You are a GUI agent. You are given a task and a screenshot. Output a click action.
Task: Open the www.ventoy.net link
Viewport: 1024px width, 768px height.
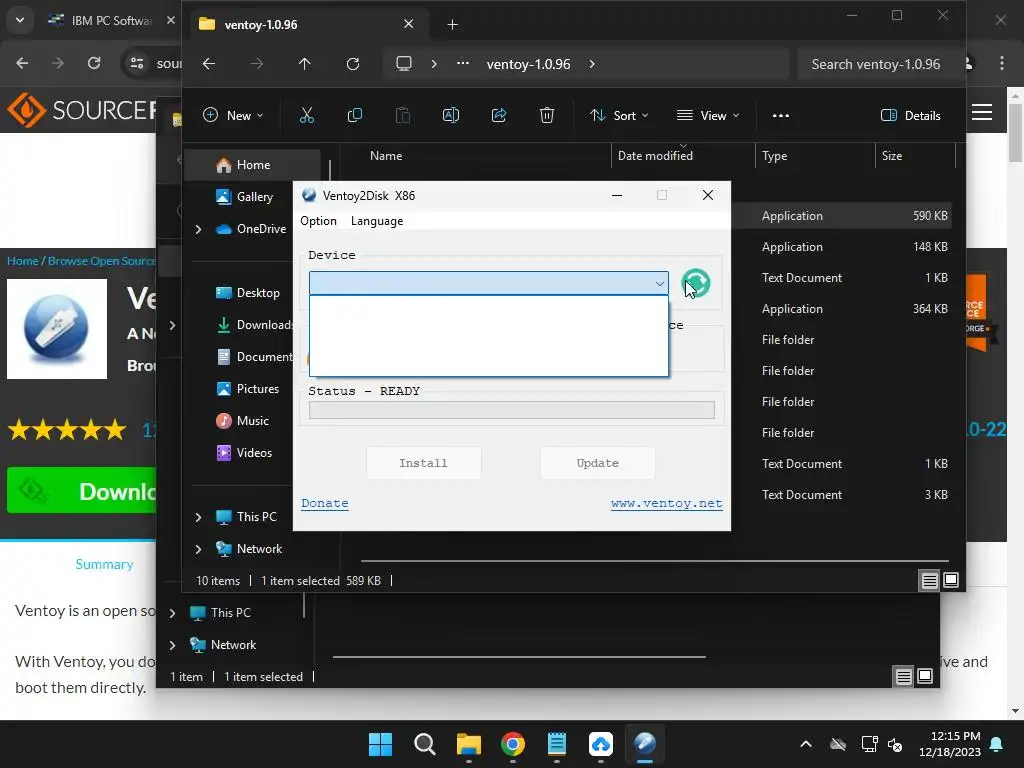pyautogui.click(x=666, y=504)
